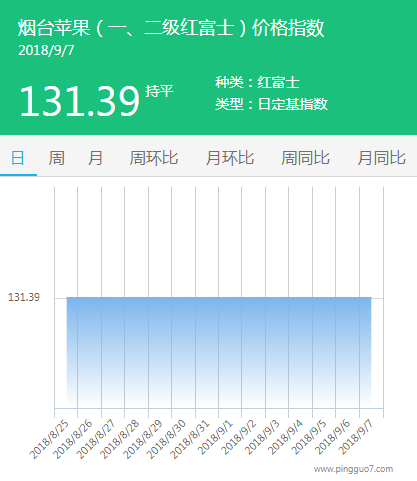The height and width of the screenshot is (481, 417).
Task: Click the 2018/8/28 x-axis label
Action: (119, 439)
